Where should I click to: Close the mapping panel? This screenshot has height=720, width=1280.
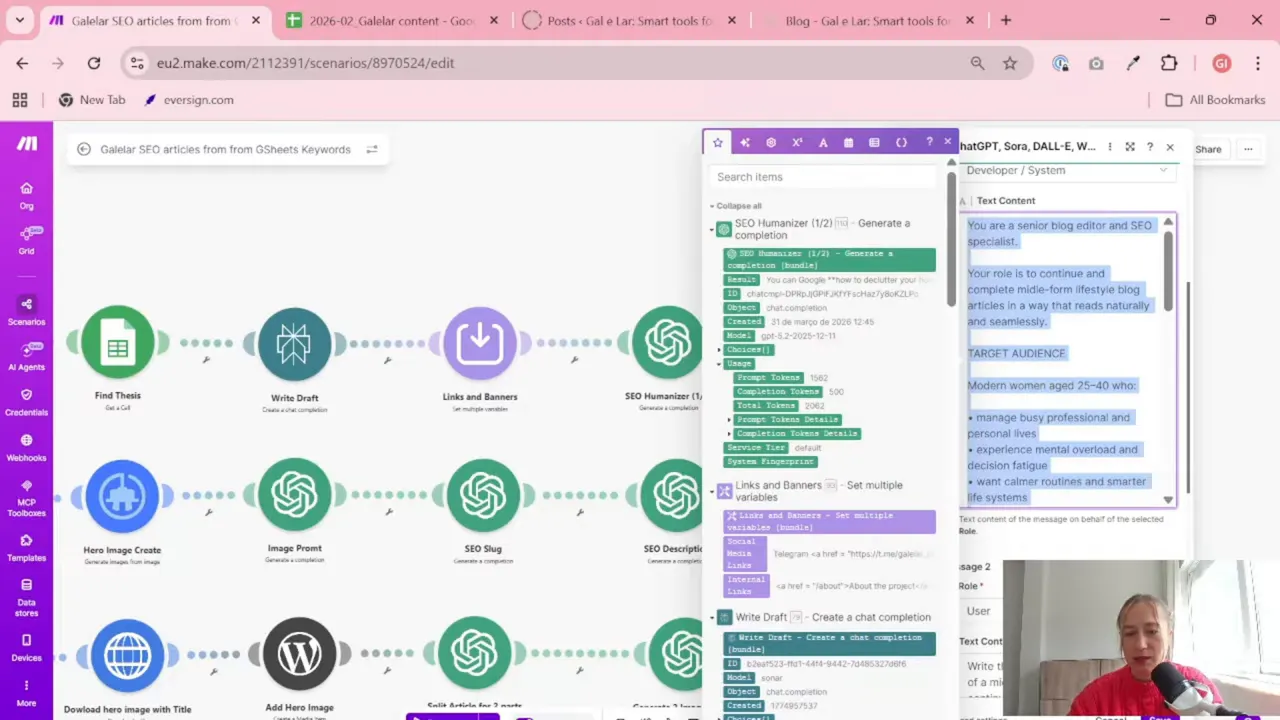(x=948, y=142)
